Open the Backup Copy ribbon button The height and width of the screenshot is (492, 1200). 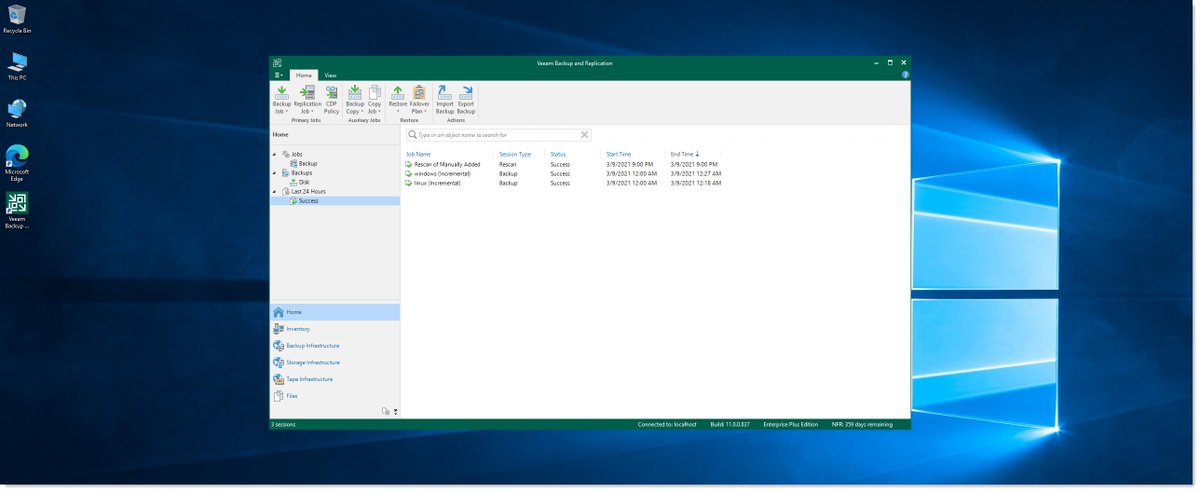point(355,100)
